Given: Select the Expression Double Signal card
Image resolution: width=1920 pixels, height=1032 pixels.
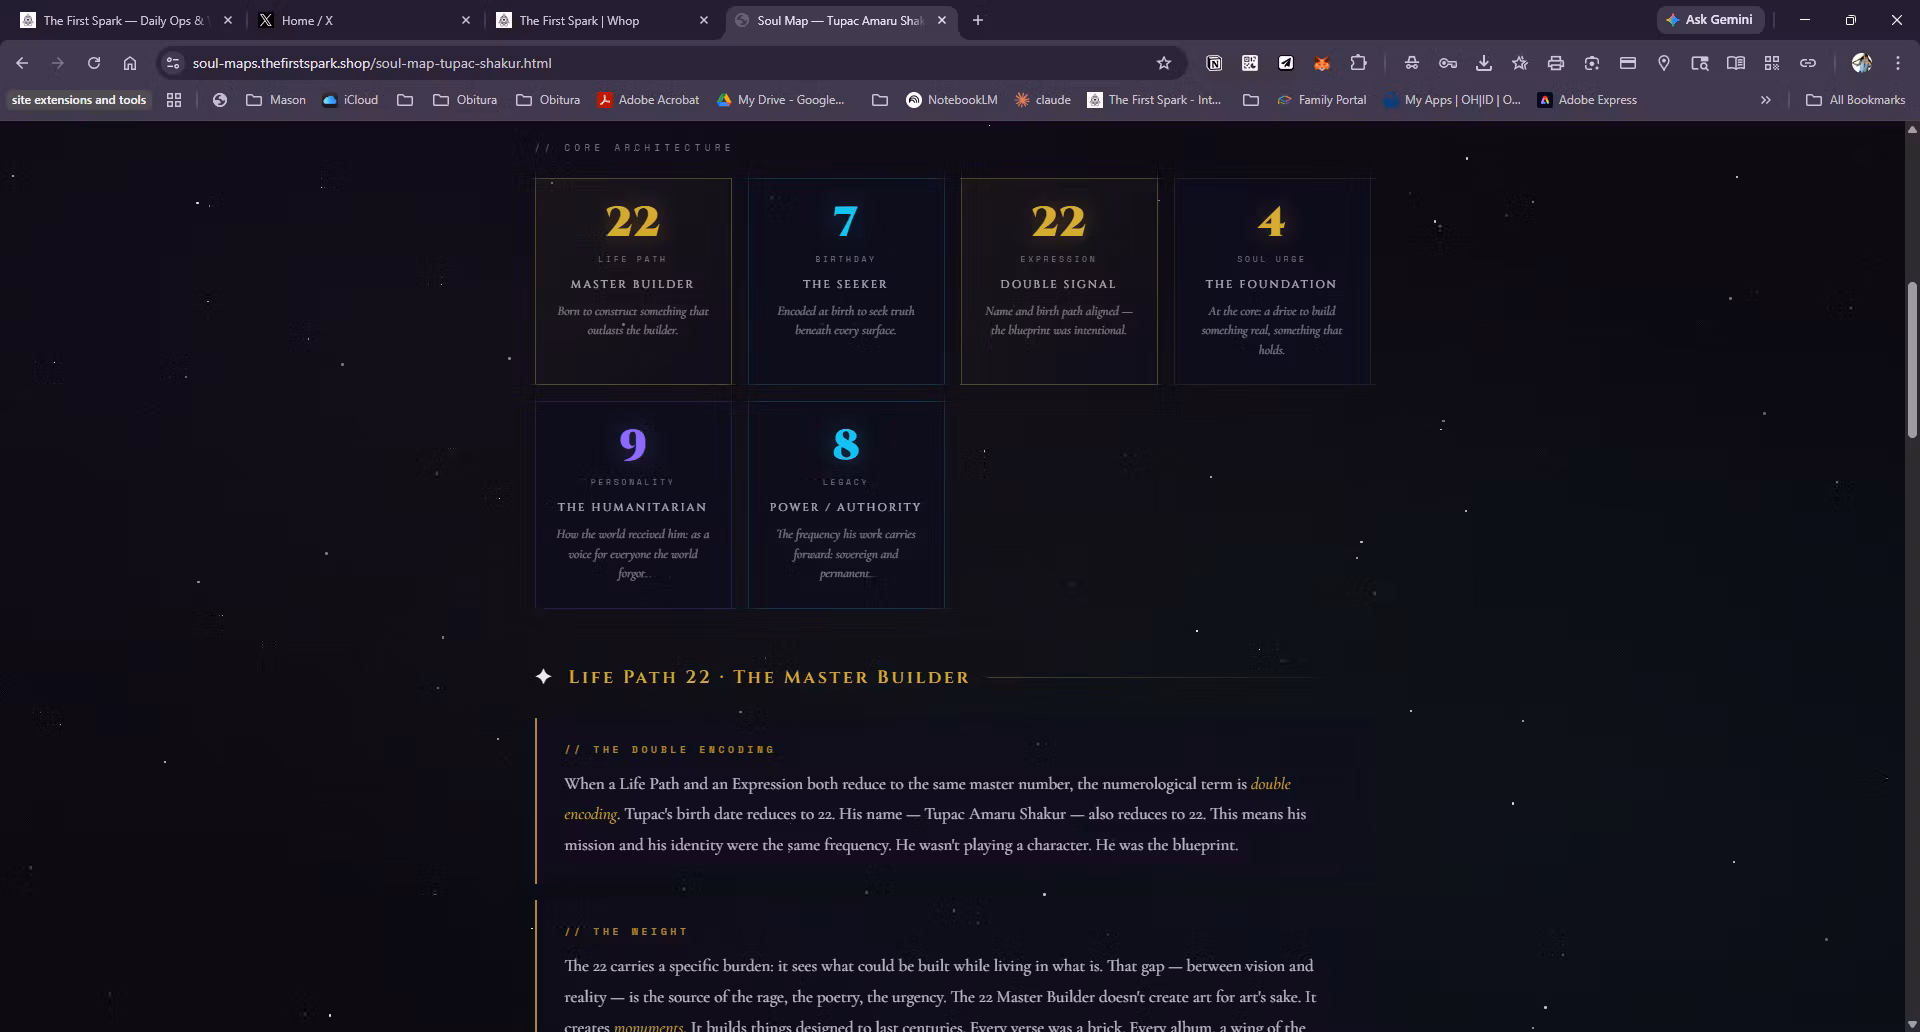Looking at the screenshot, I should (1059, 281).
